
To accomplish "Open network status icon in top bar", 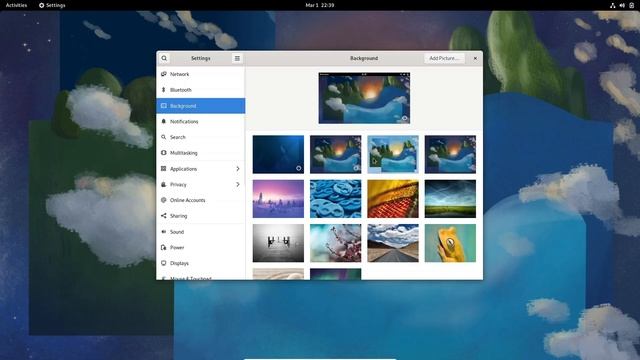I will click(613, 5).
